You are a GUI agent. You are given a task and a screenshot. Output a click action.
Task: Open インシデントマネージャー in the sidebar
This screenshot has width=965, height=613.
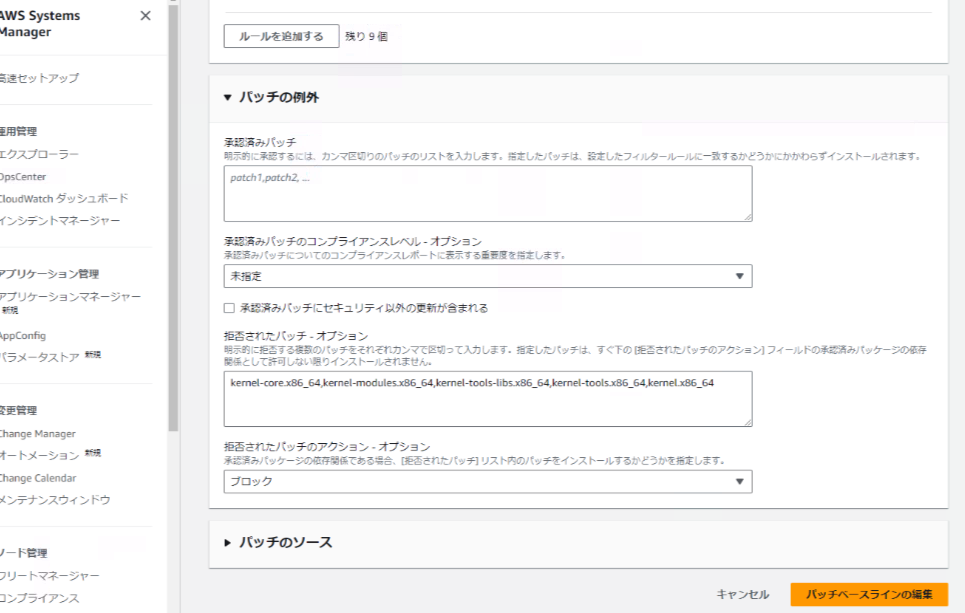point(60,220)
